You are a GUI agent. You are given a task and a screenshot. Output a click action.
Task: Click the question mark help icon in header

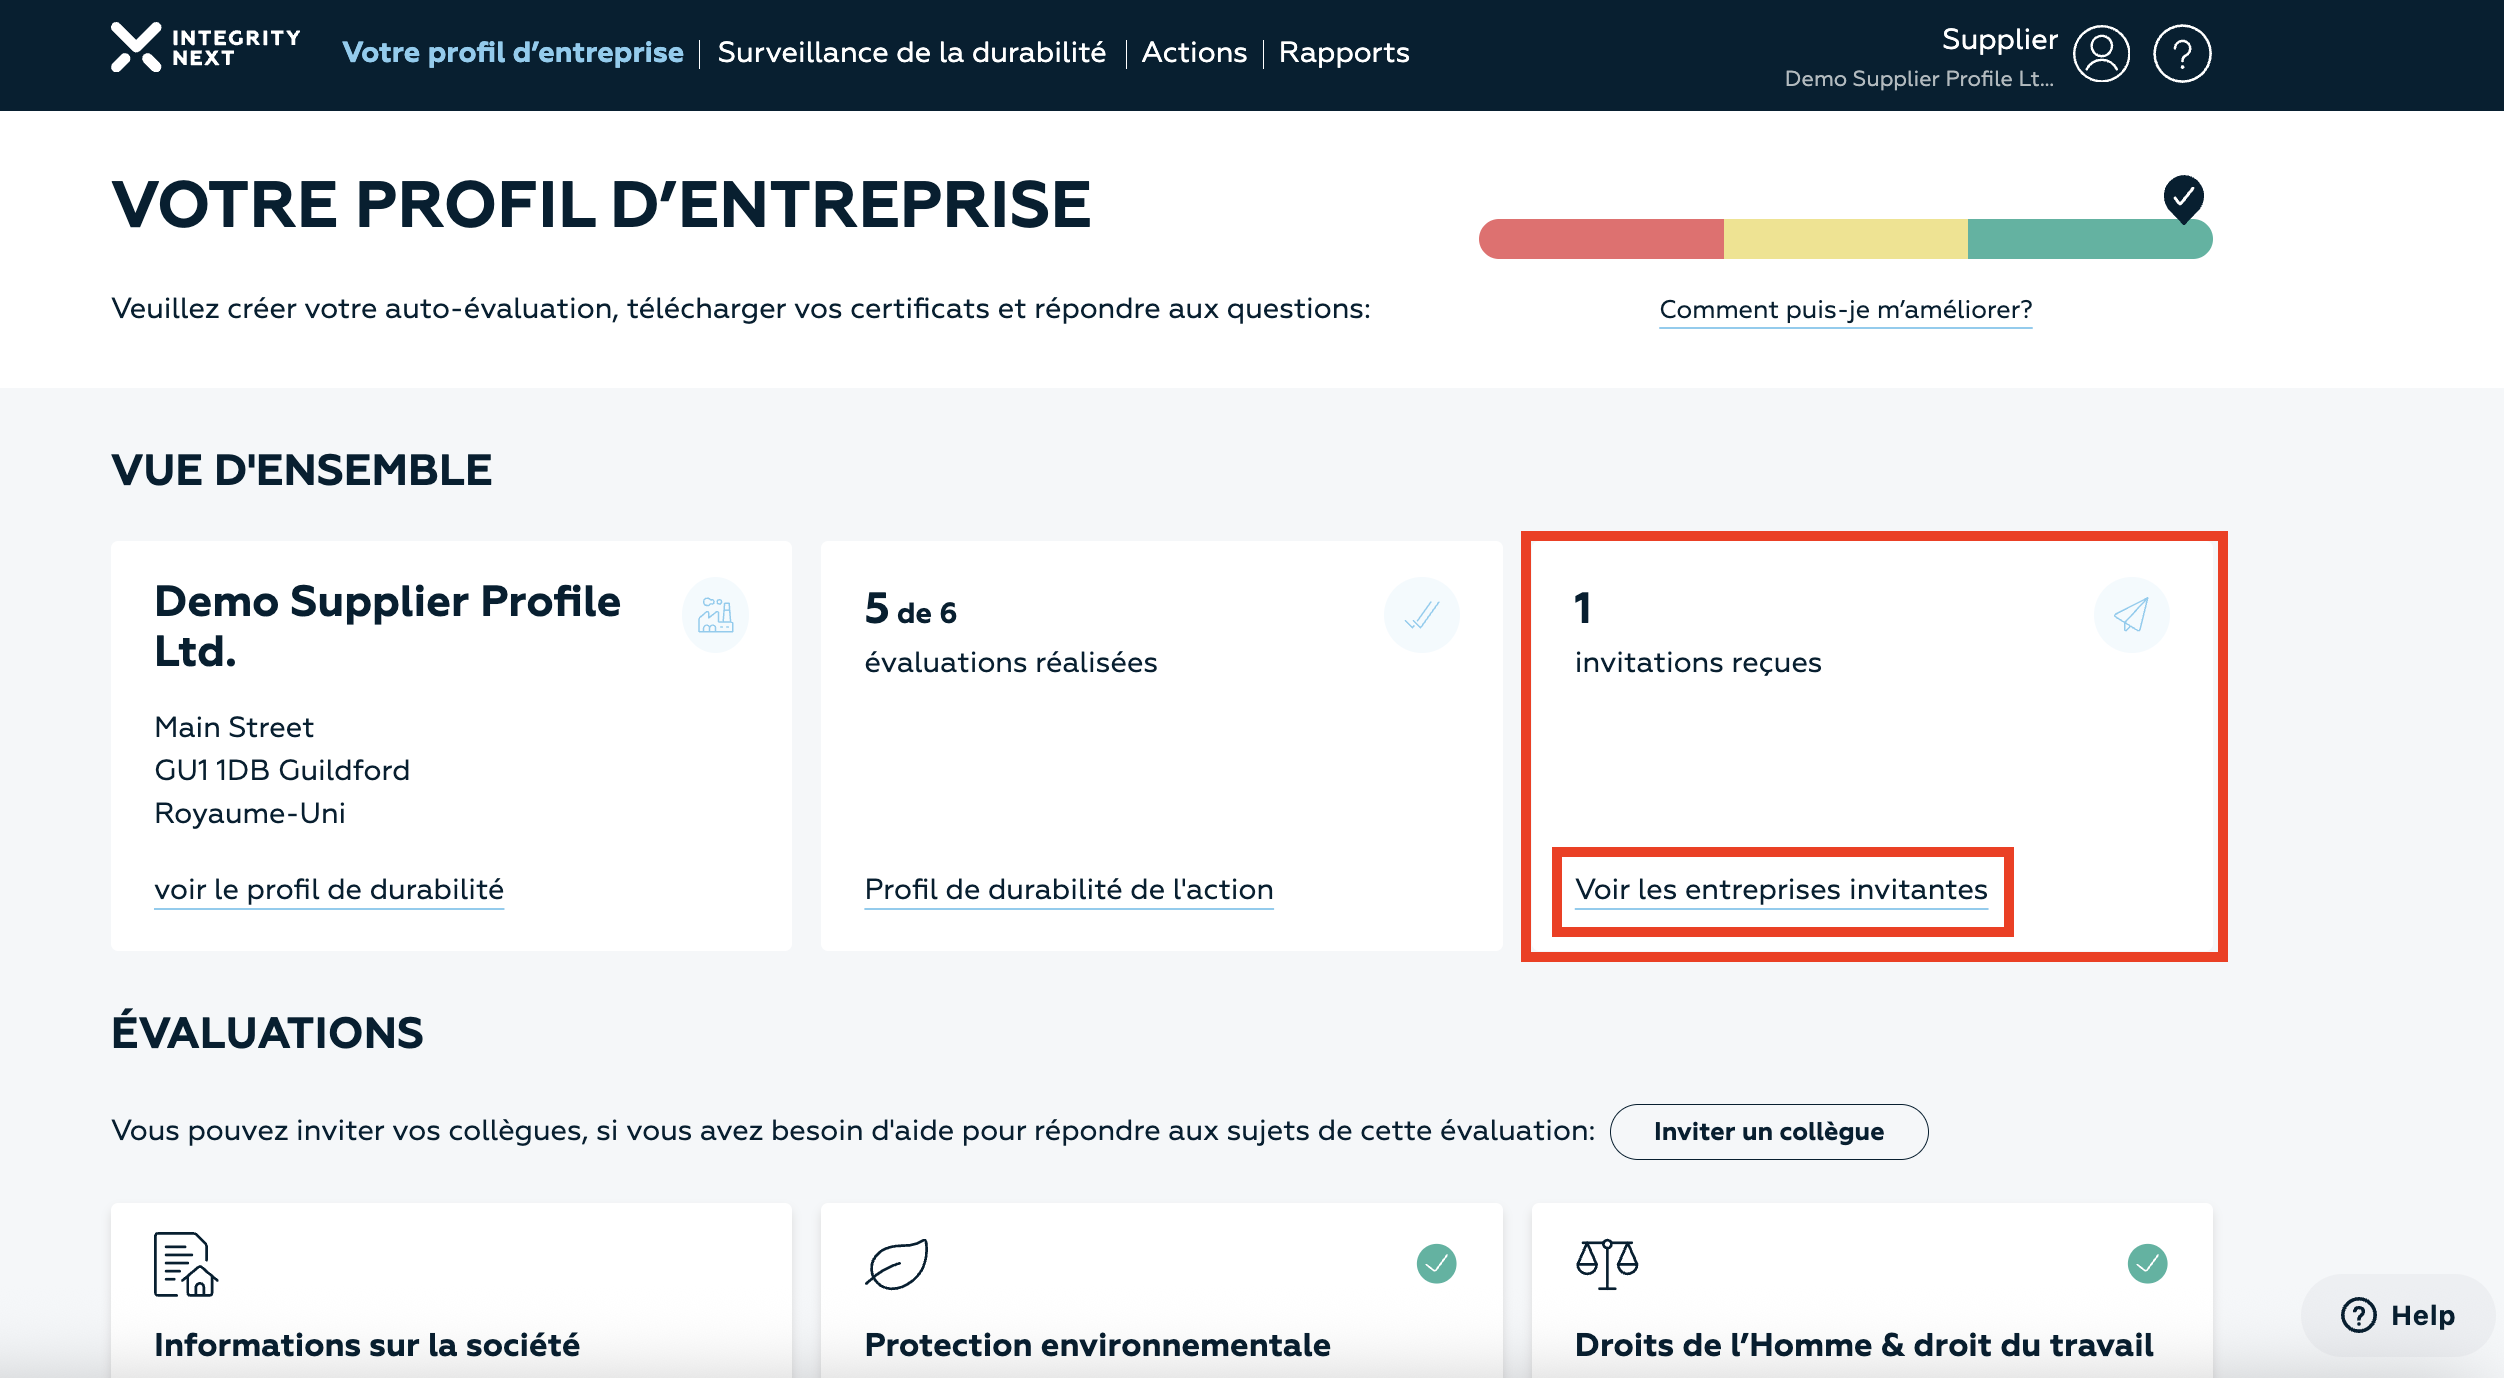coord(2181,54)
